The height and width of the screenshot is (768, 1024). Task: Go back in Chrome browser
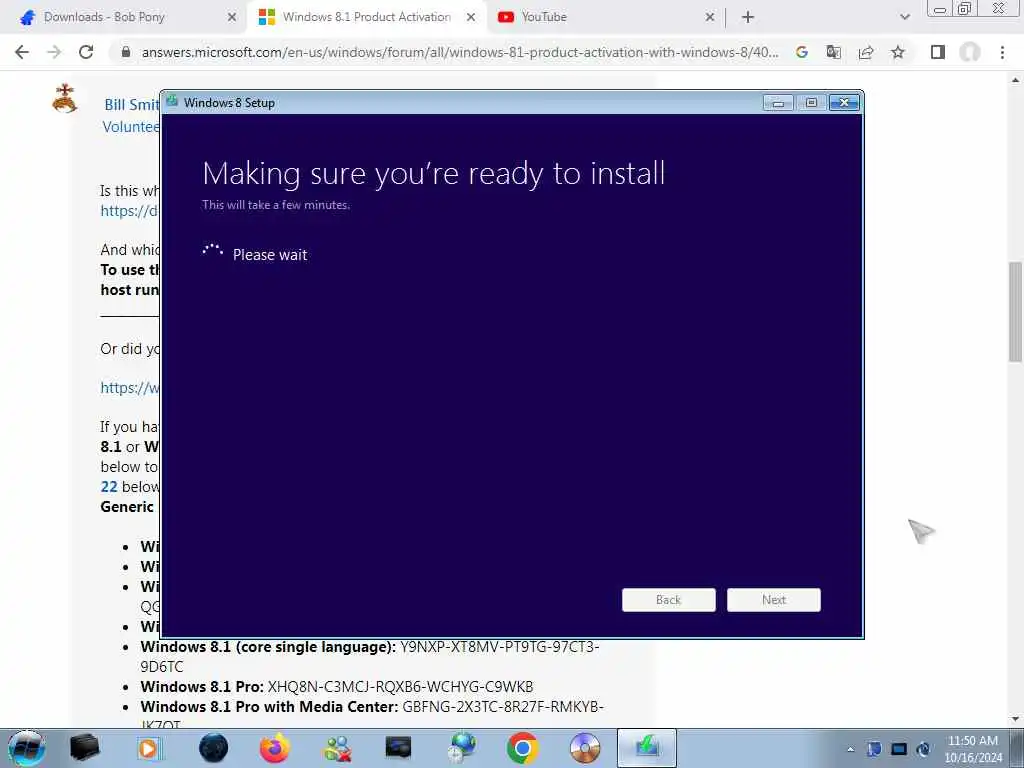click(22, 52)
